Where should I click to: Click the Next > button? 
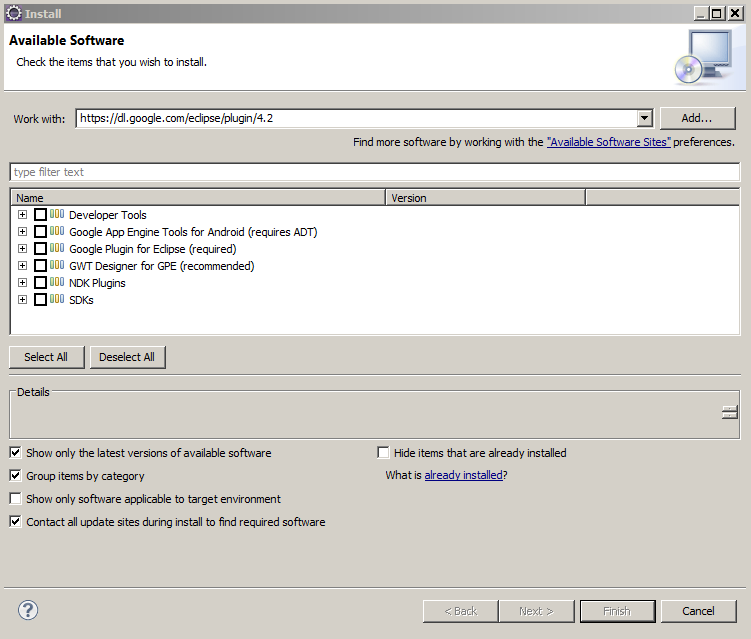tap(536, 611)
